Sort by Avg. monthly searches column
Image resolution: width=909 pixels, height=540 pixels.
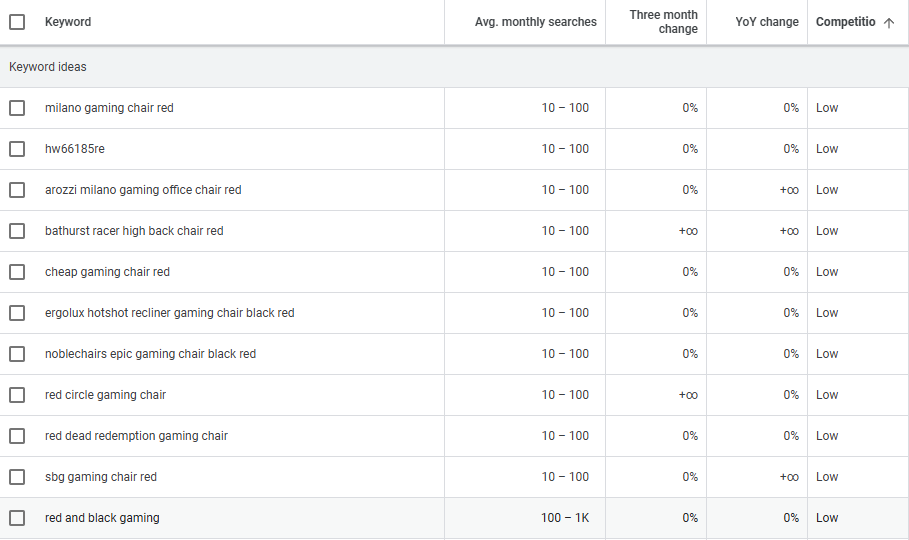point(535,22)
